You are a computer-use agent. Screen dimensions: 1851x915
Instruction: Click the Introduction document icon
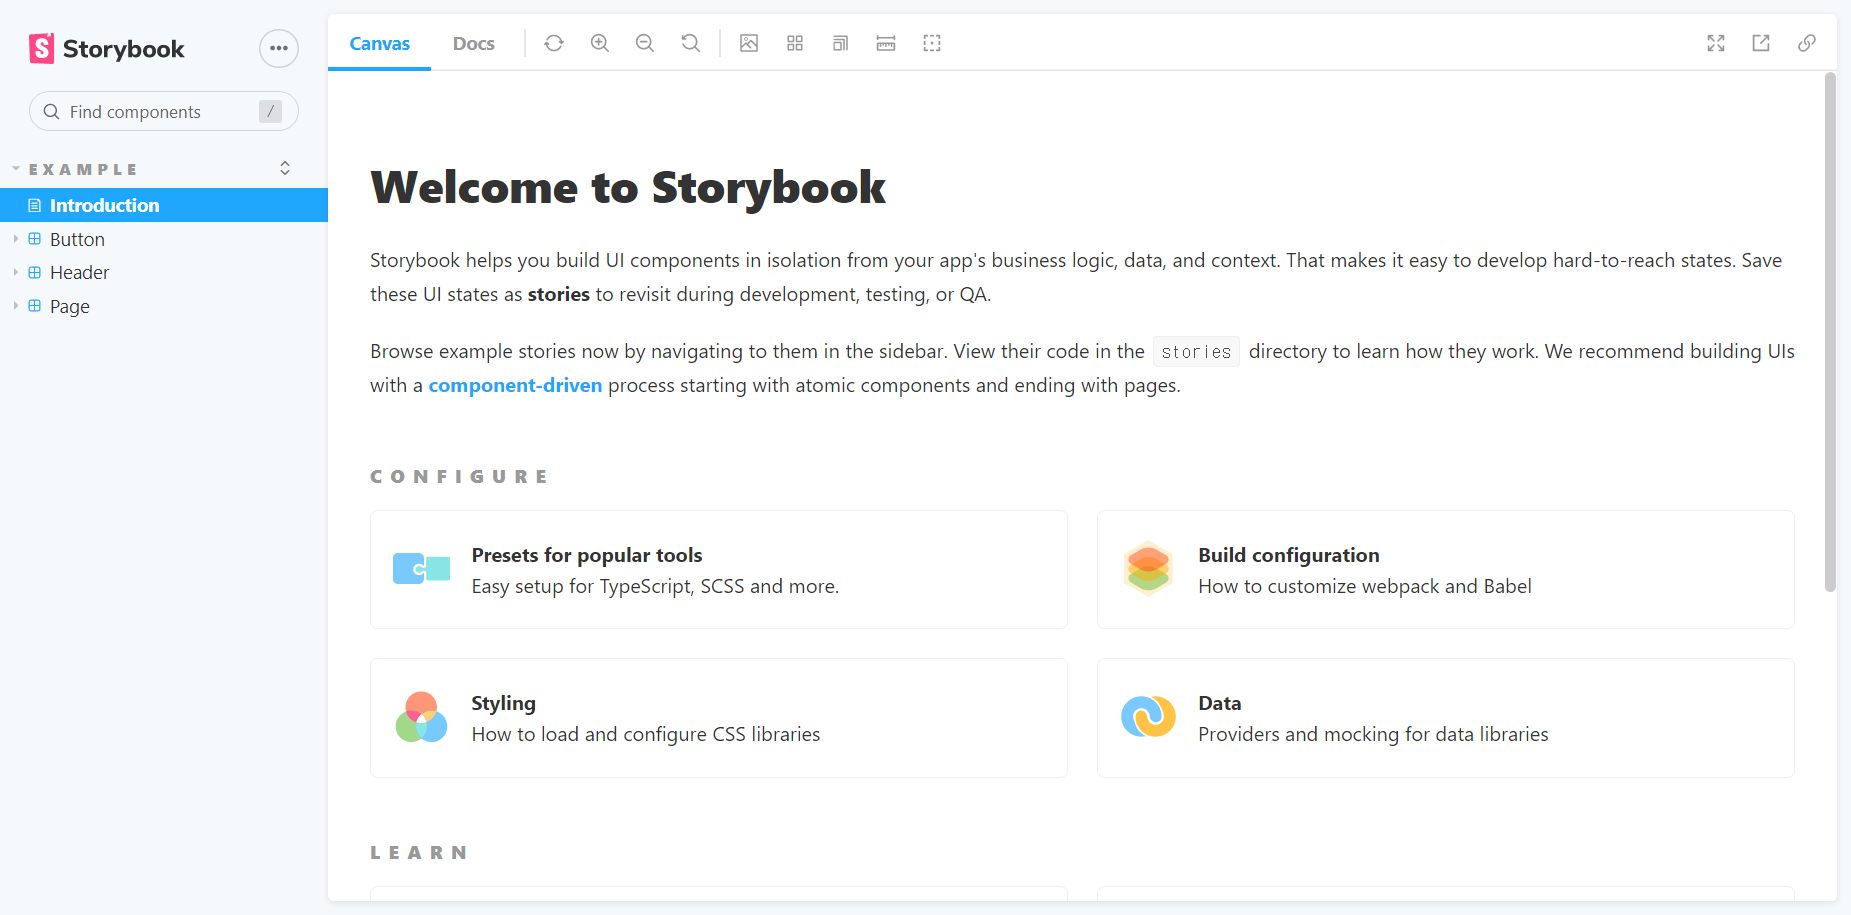coord(35,205)
